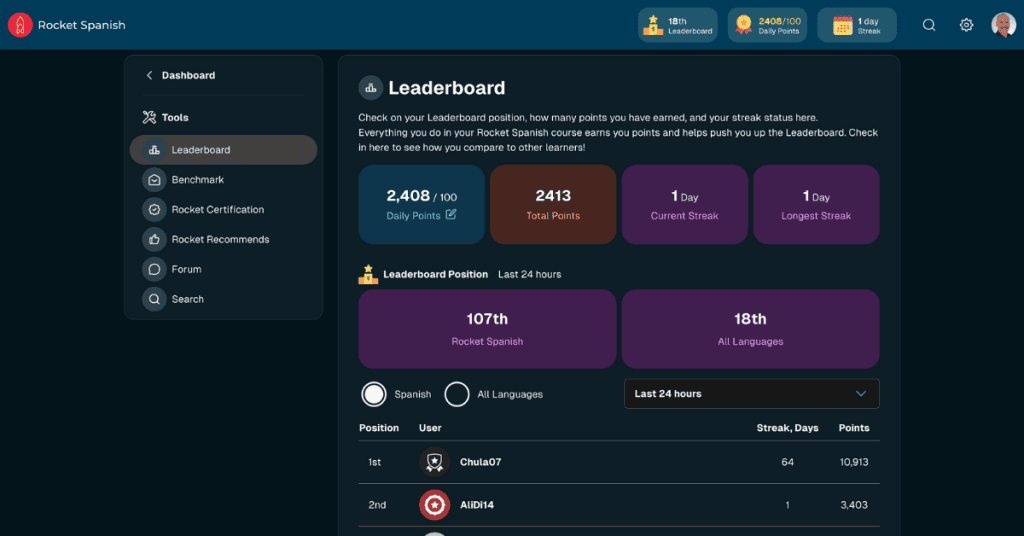The height and width of the screenshot is (536, 1024).
Task: Click the Benchmark sidebar icon
Action: coord(154,180)
